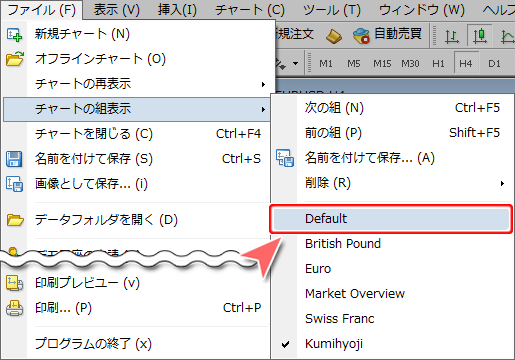The height and width of the screenshot is (360, 515).
Task: Click the new chart plus icon
Action: point(14,35)
